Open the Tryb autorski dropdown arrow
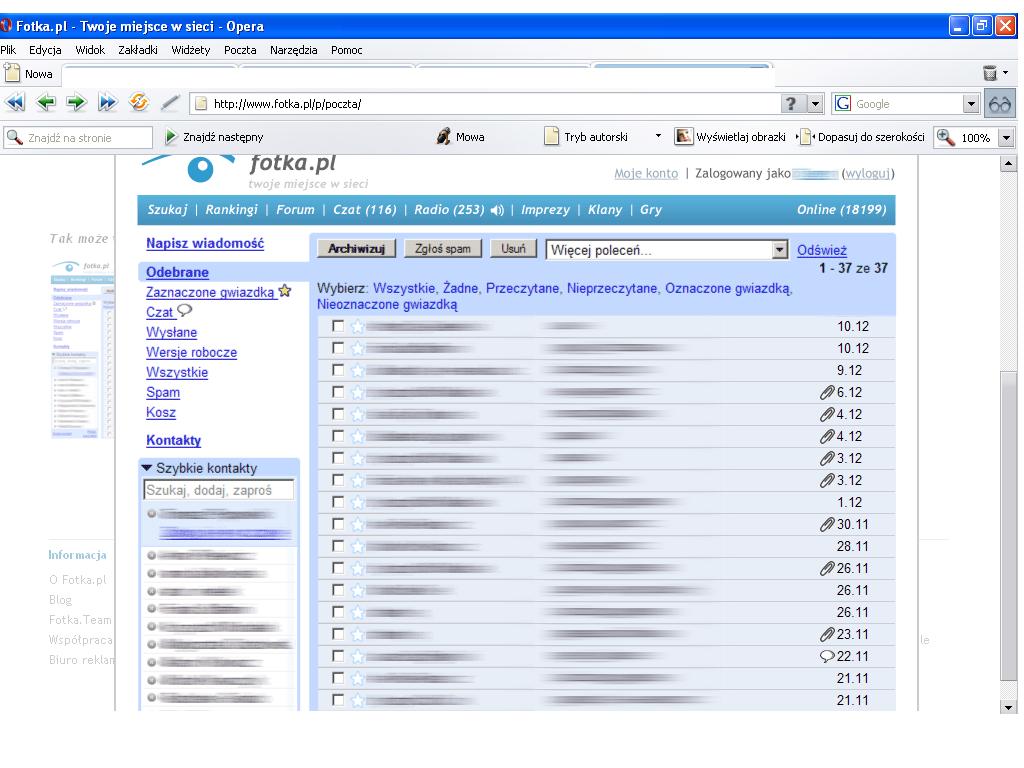Screen dimensions: 1024x768 pyautogui.click(x=658, y=136)
